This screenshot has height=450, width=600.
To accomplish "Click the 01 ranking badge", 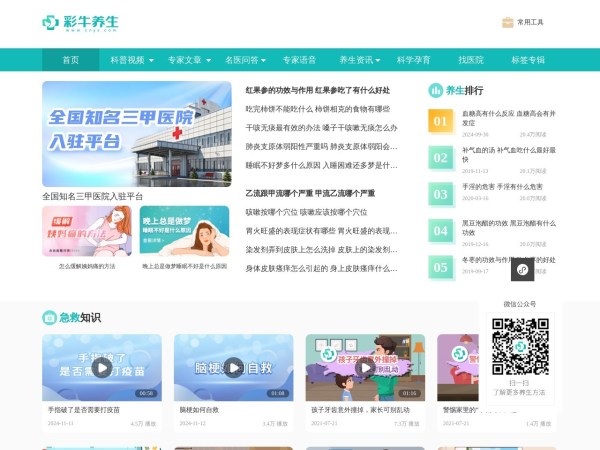I will [x=440, y=122].
